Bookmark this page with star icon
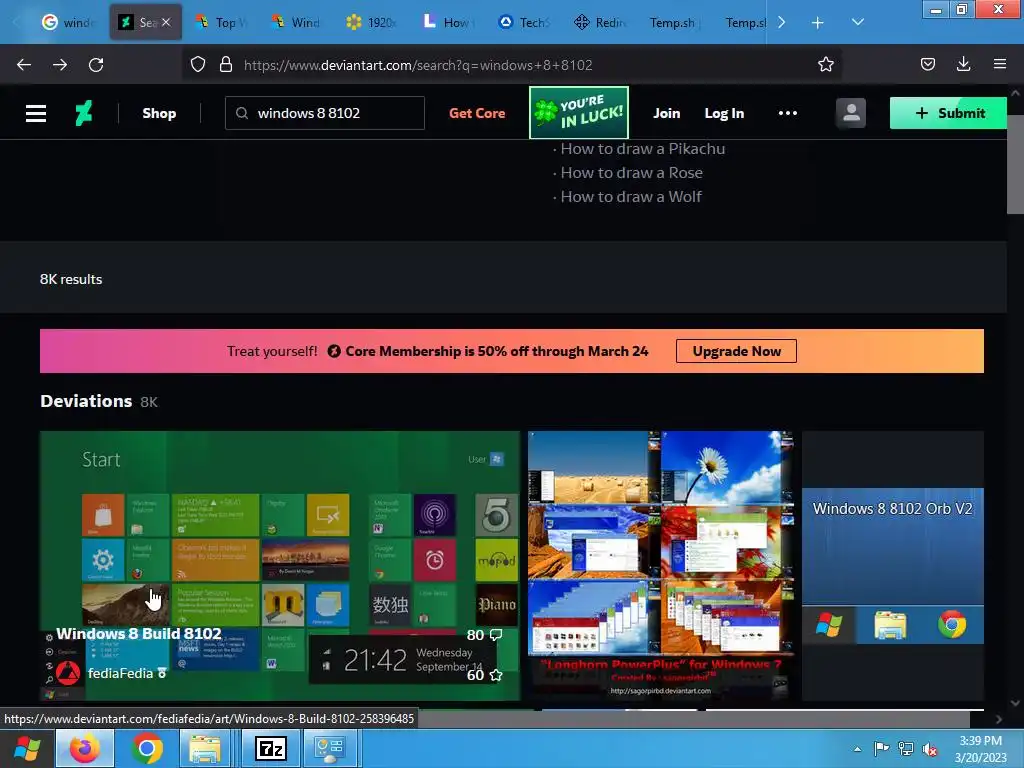Viewport: 1024px width, 768px height. (825, 65)
